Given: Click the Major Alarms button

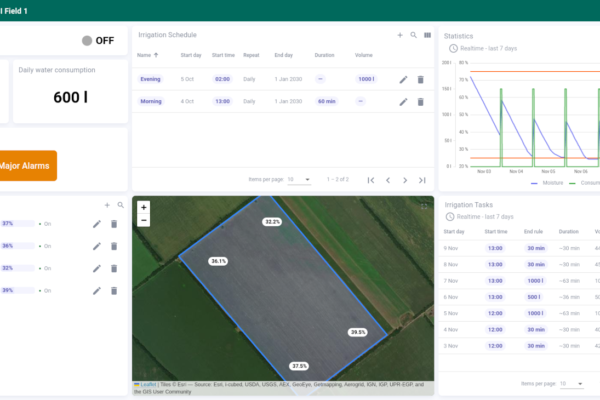Looking at the screenshot, I should point(28,165).
